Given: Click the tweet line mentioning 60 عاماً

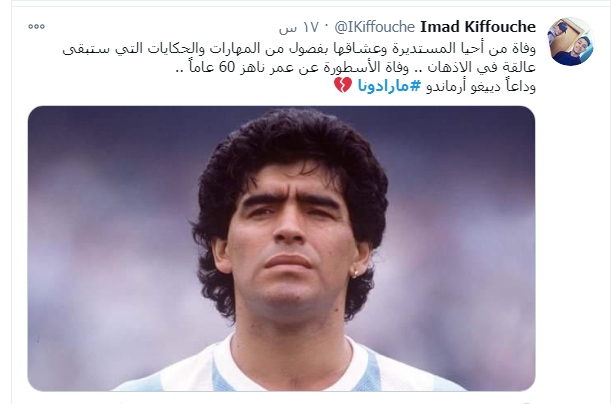Looking at the screenshot, I should point(355,67).
